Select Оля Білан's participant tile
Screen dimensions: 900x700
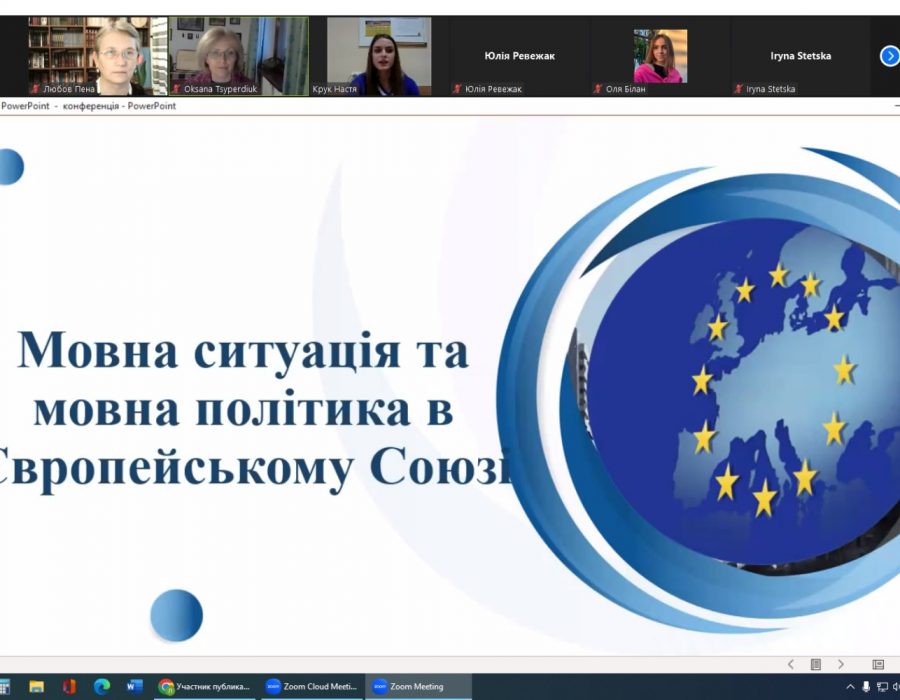(660, 56)
